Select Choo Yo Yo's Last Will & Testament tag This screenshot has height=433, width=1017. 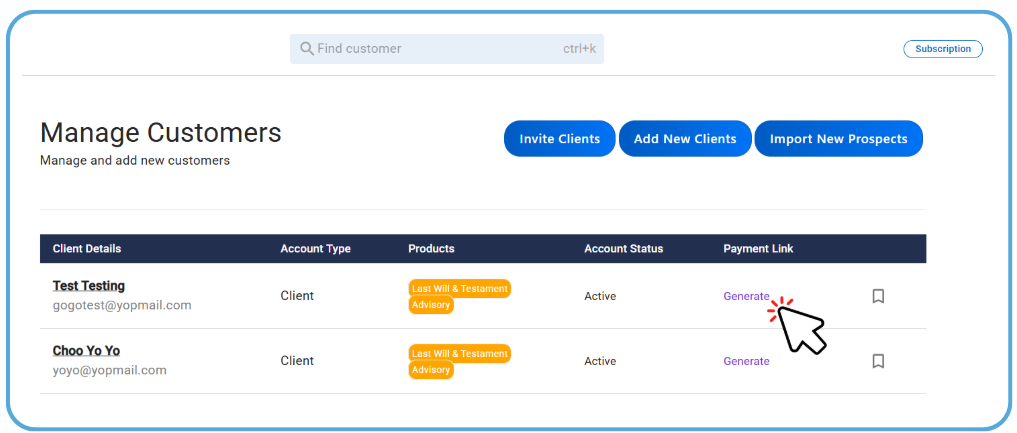pos(459,353)
